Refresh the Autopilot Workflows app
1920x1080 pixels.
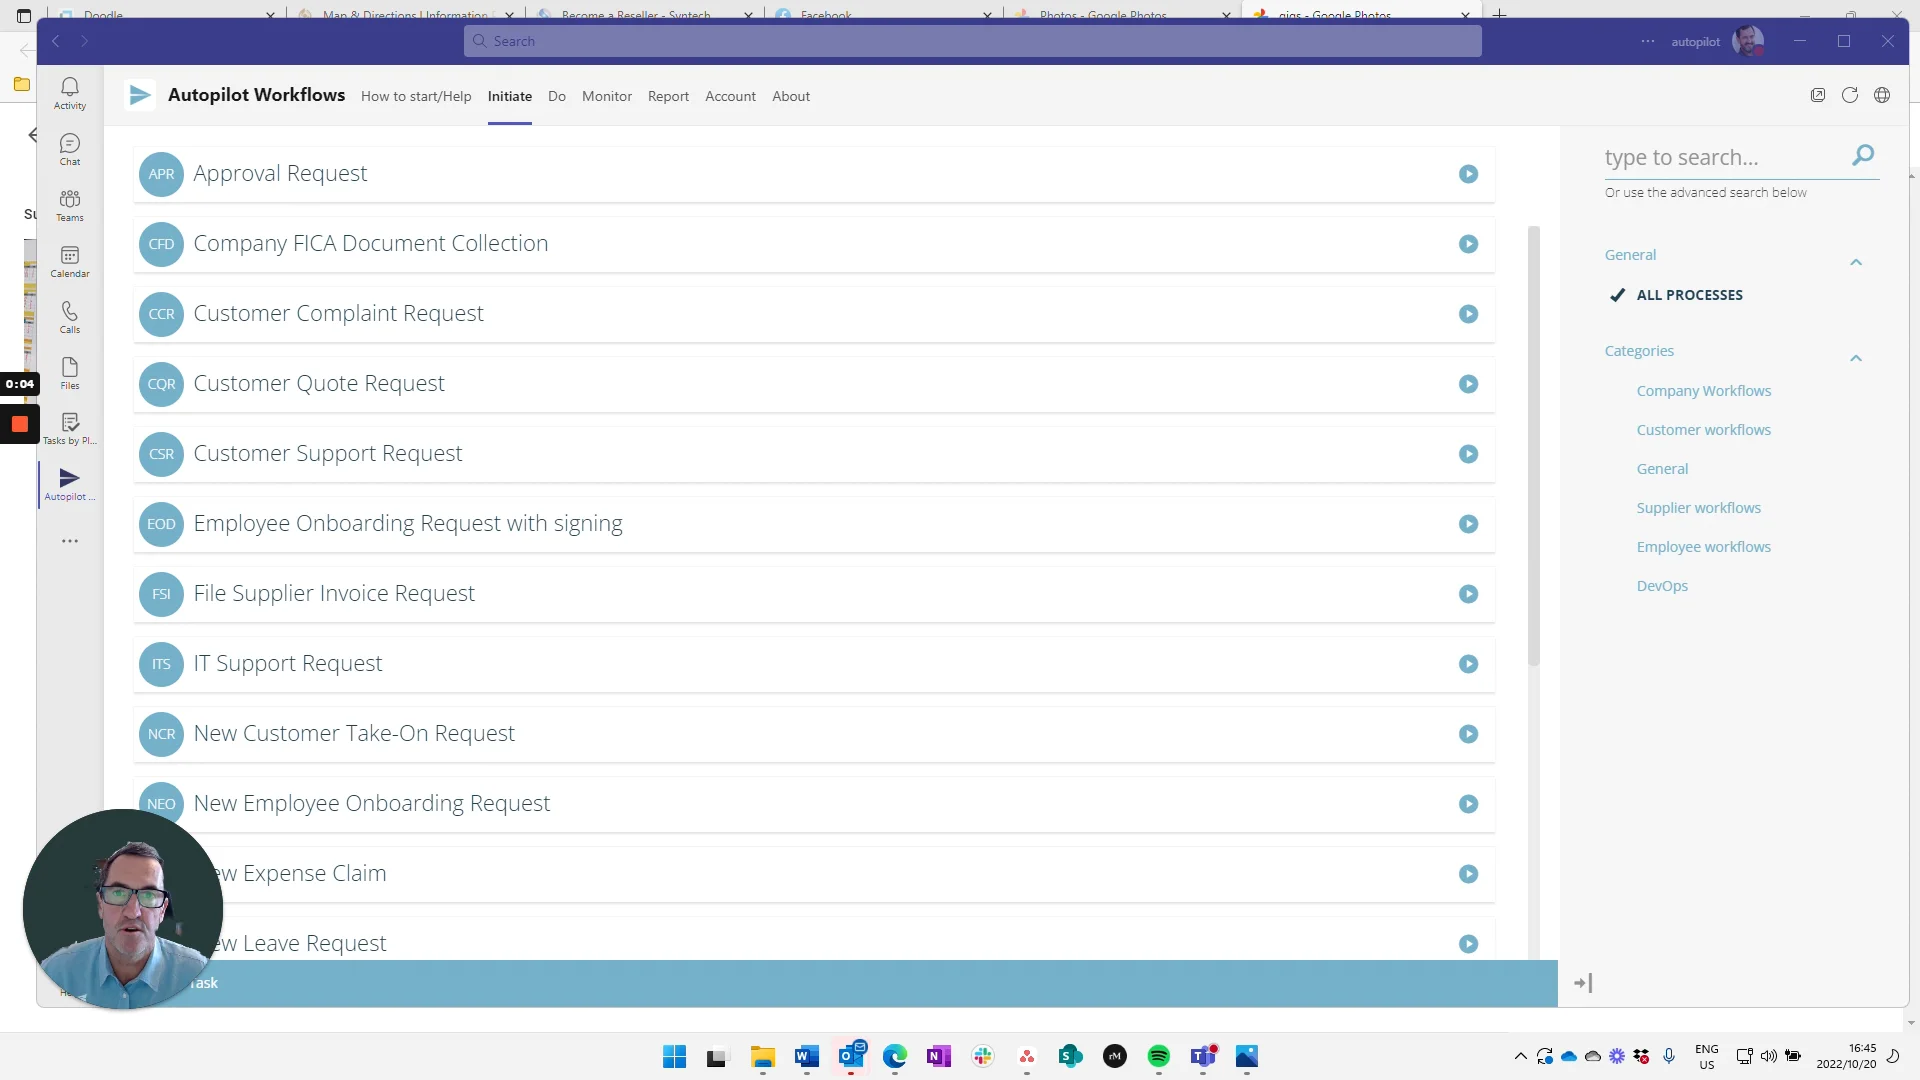(x=1850, y=94)
